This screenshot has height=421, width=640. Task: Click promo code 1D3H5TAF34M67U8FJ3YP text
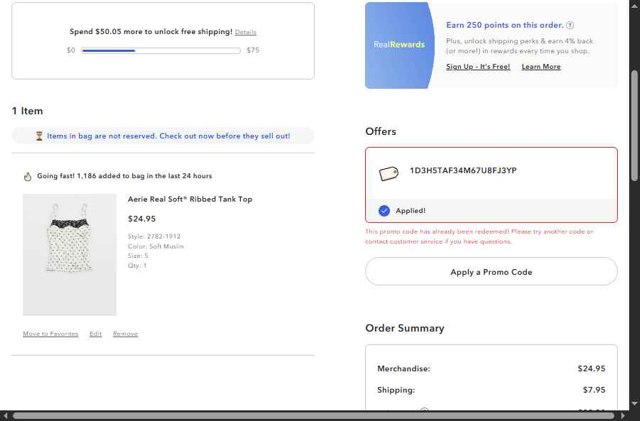463,171
